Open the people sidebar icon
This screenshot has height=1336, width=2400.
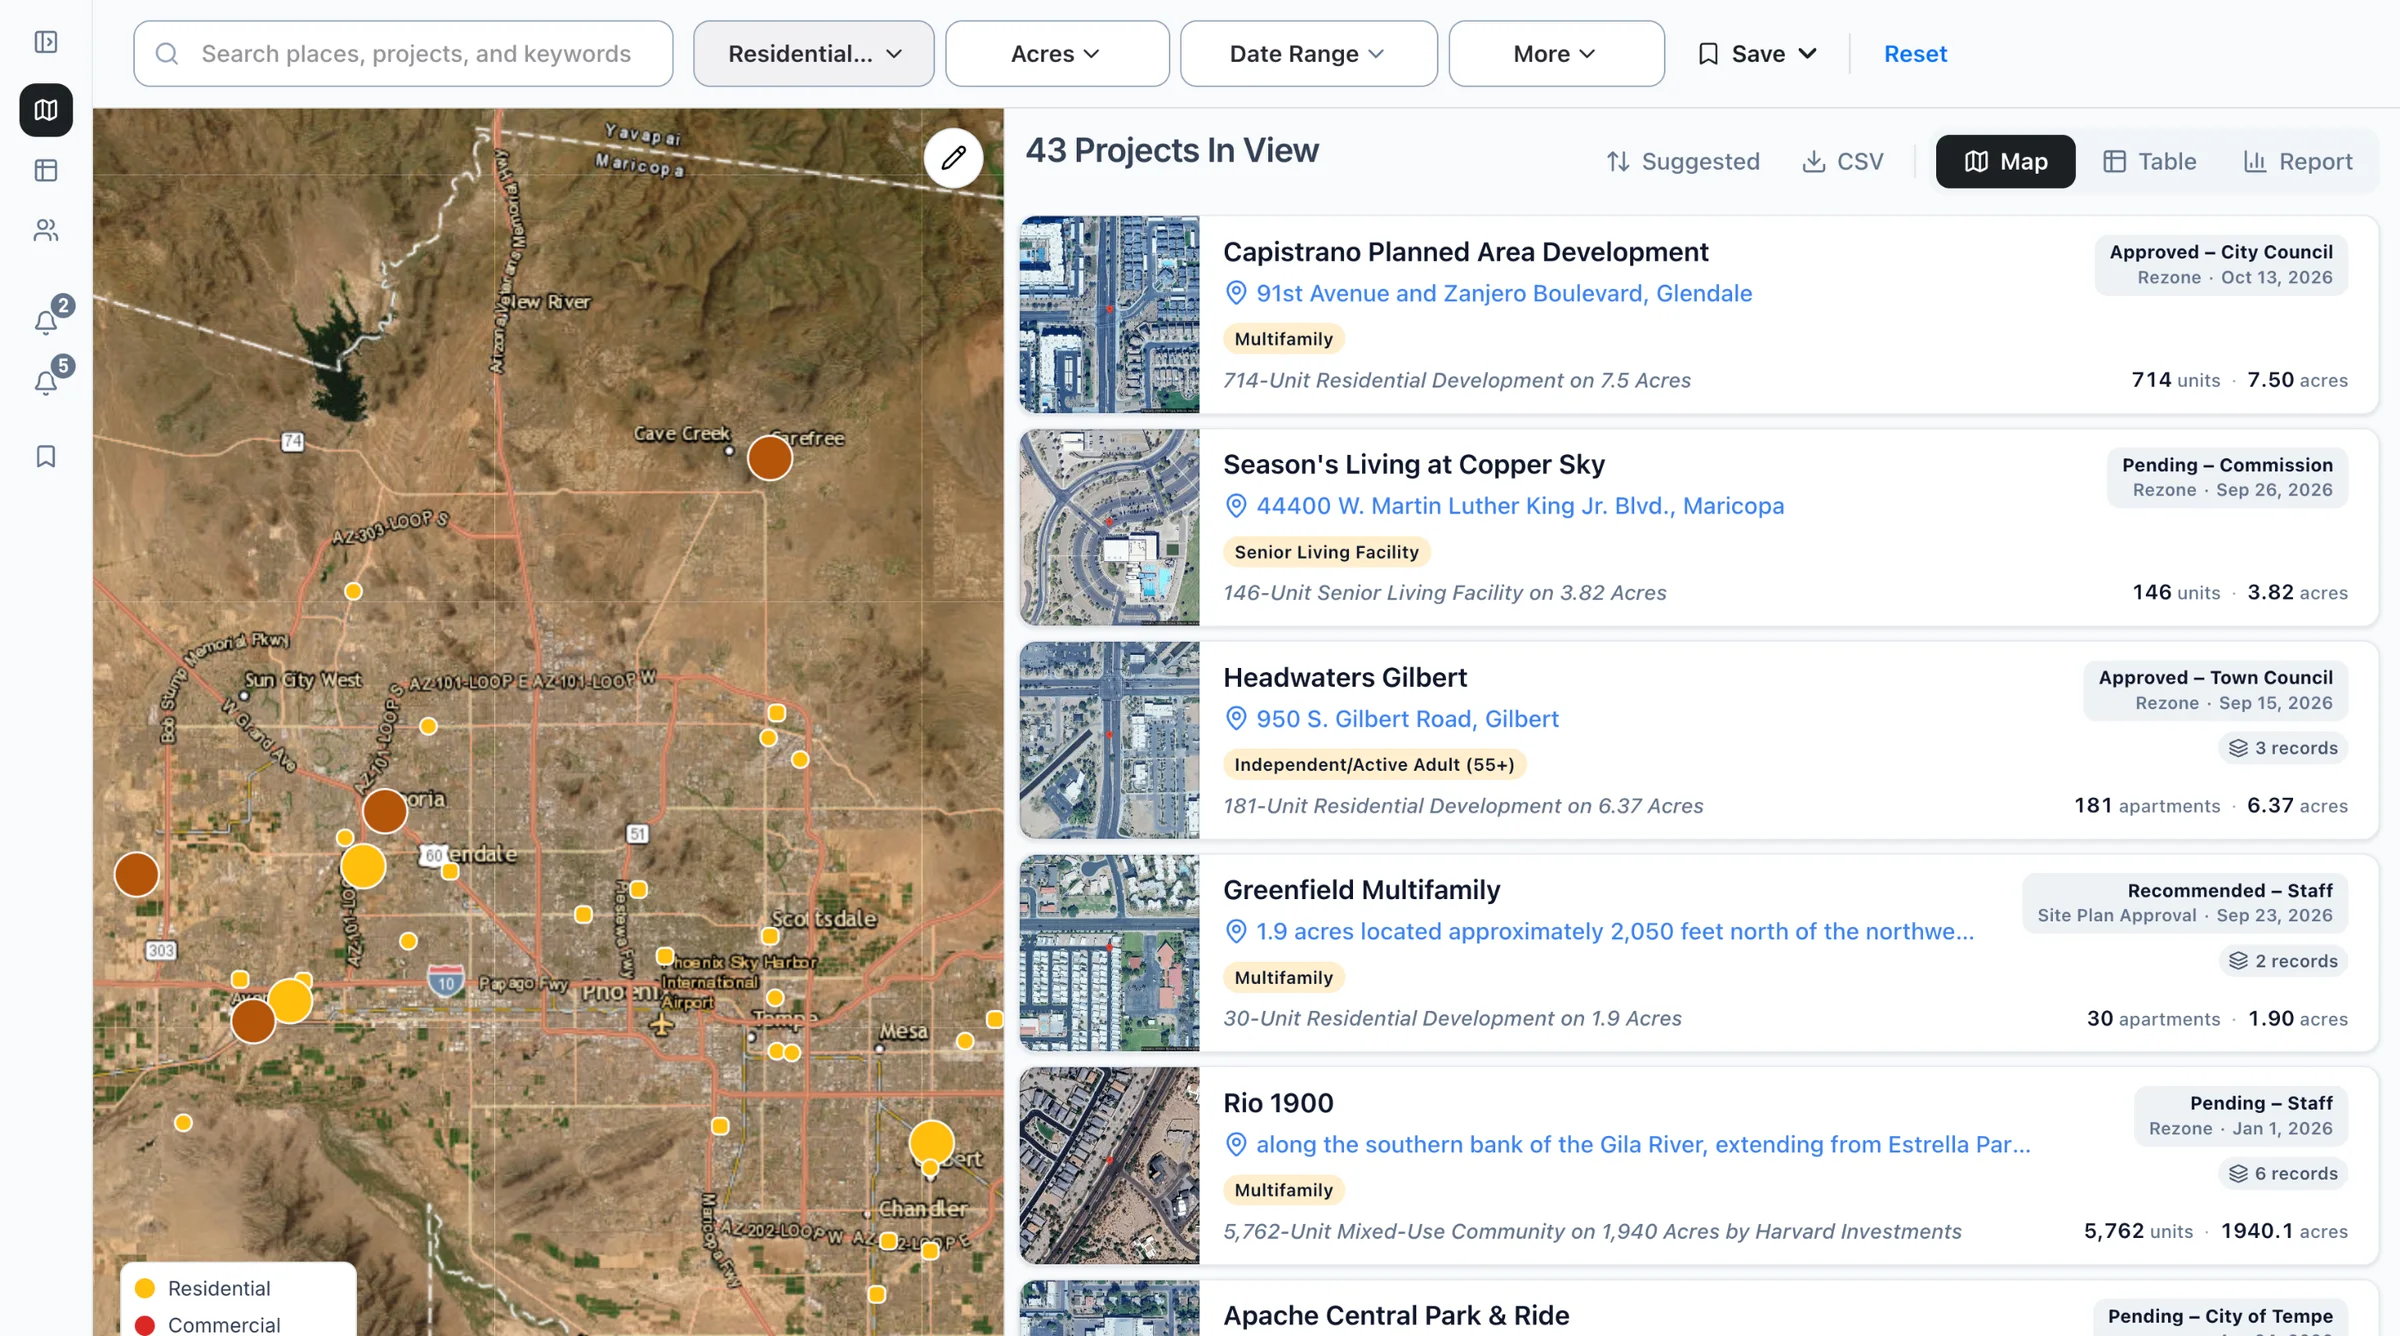tap(46, 231)
